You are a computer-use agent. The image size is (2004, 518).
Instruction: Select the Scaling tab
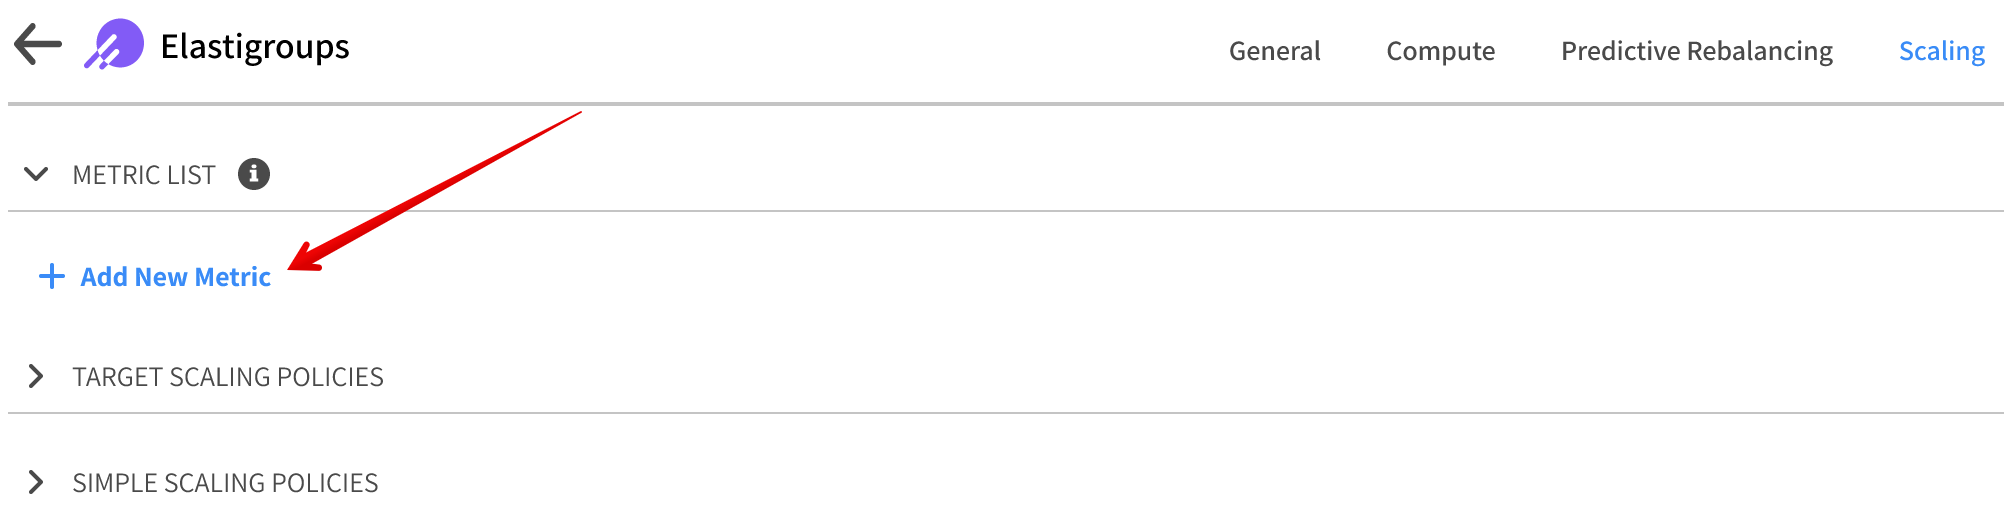[x=1941, y=51]
